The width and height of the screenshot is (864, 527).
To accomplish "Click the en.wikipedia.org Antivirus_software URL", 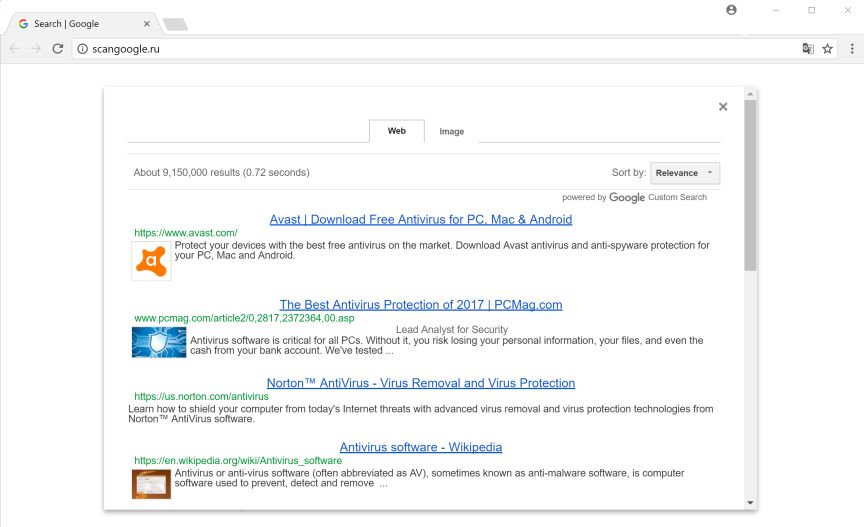I will click(237, 460).
